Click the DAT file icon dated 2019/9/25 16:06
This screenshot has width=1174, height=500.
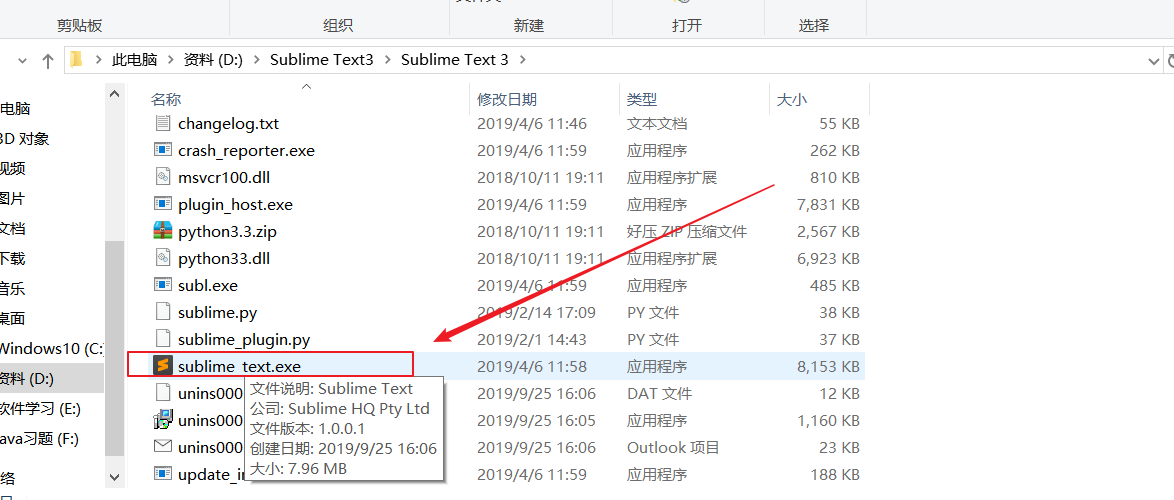coord(163,393)
